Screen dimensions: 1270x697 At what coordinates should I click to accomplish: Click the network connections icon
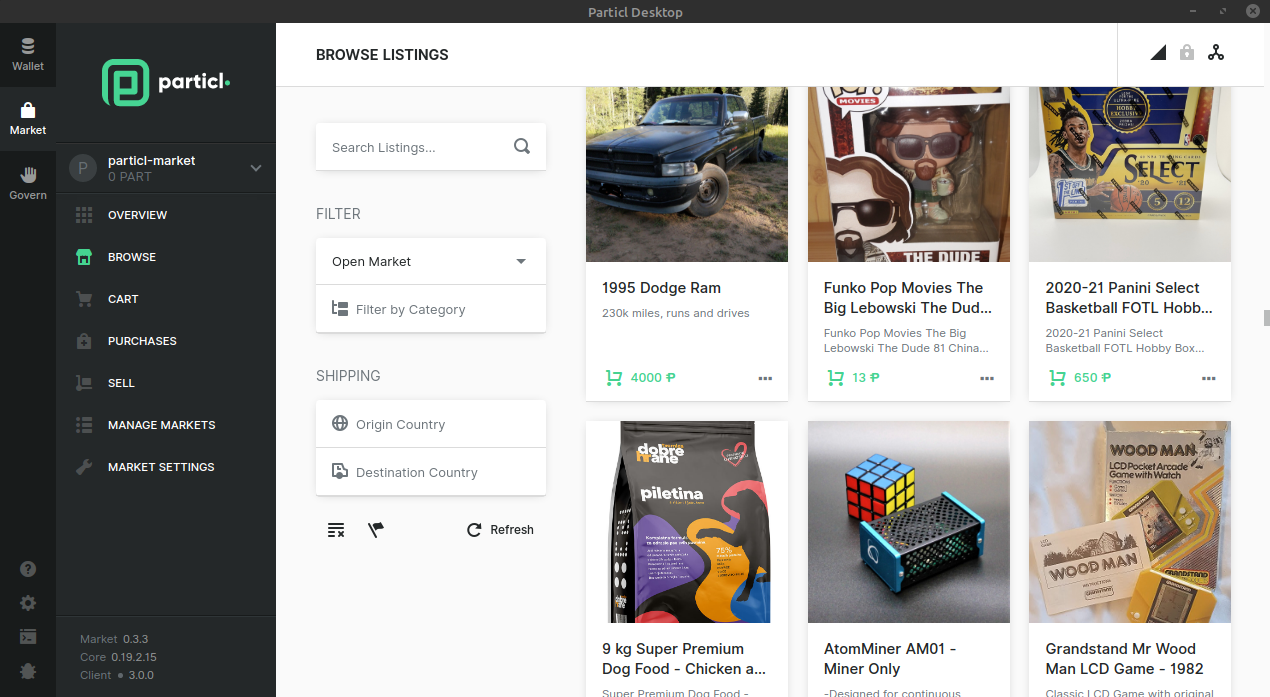coord(1216,53)
